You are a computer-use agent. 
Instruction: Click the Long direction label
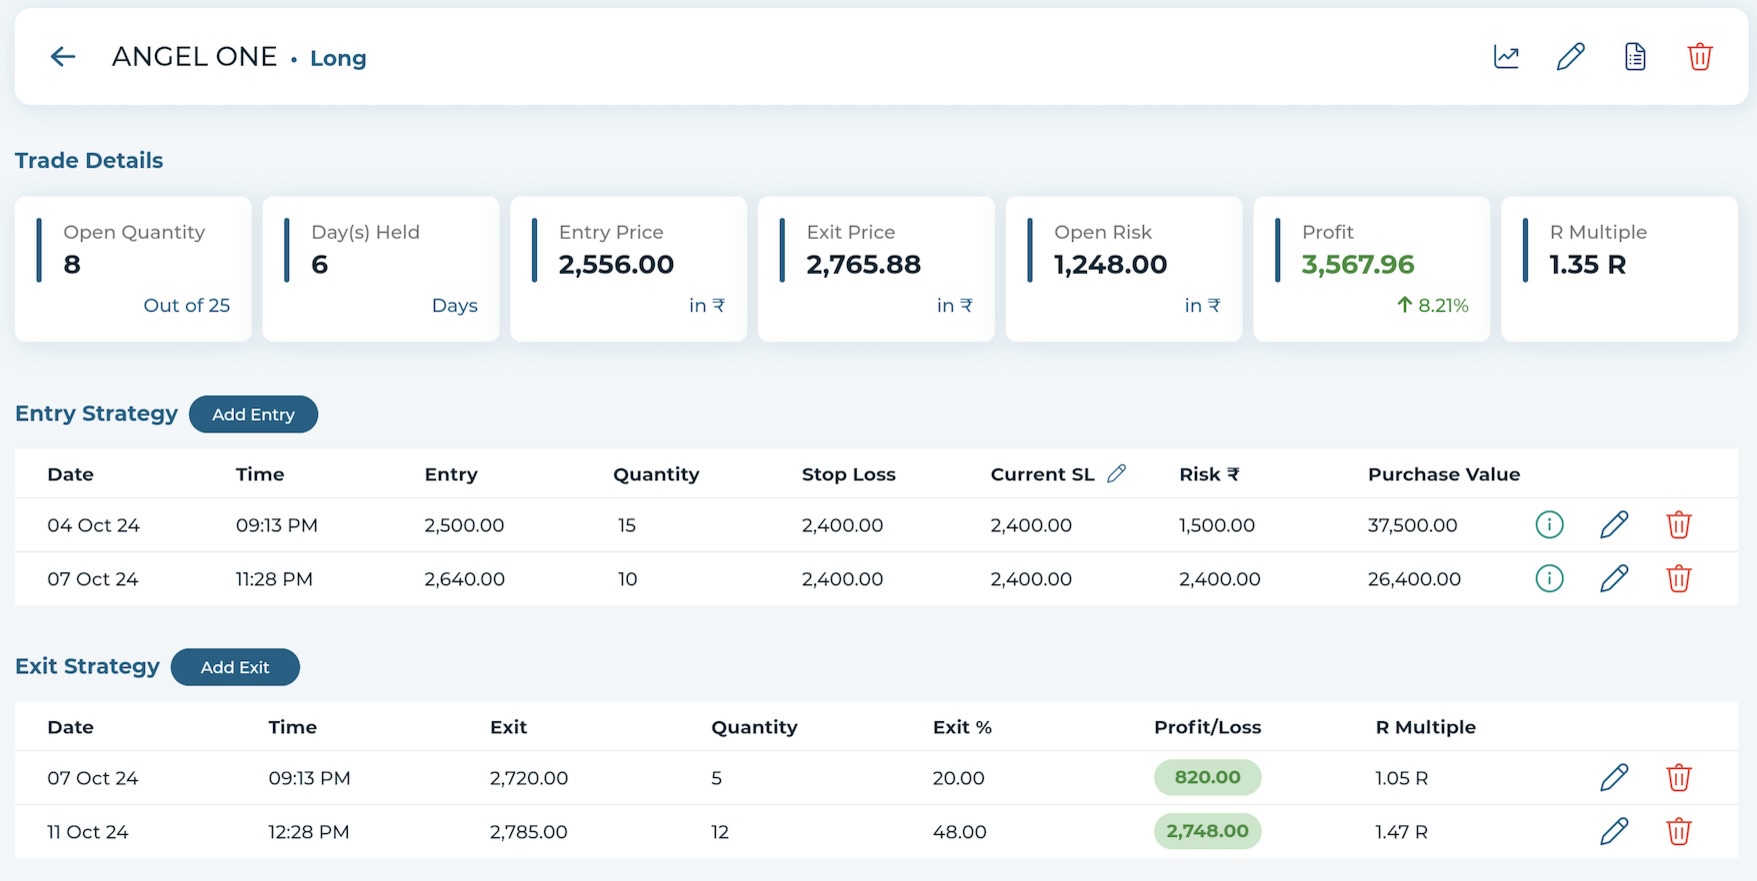pyautogui.click(x=338, y=58)
